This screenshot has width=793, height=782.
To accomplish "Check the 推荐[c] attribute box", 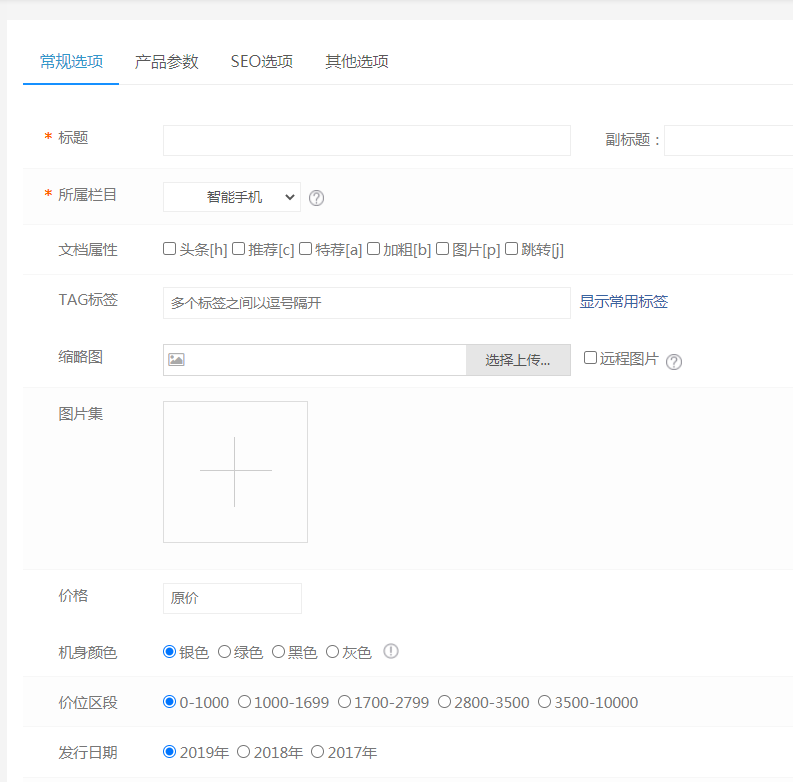I will (x=239, y=249).
